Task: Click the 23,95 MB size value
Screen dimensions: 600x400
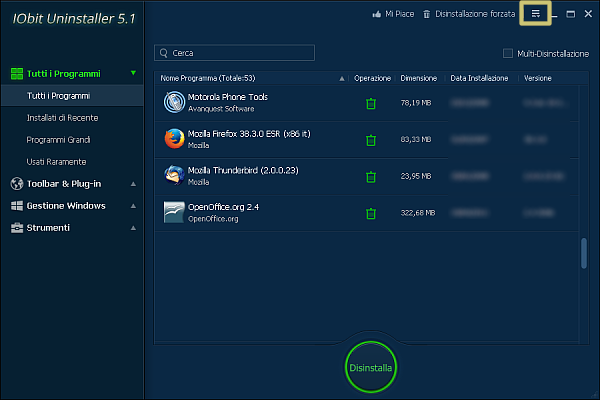Action: (416, 176)
